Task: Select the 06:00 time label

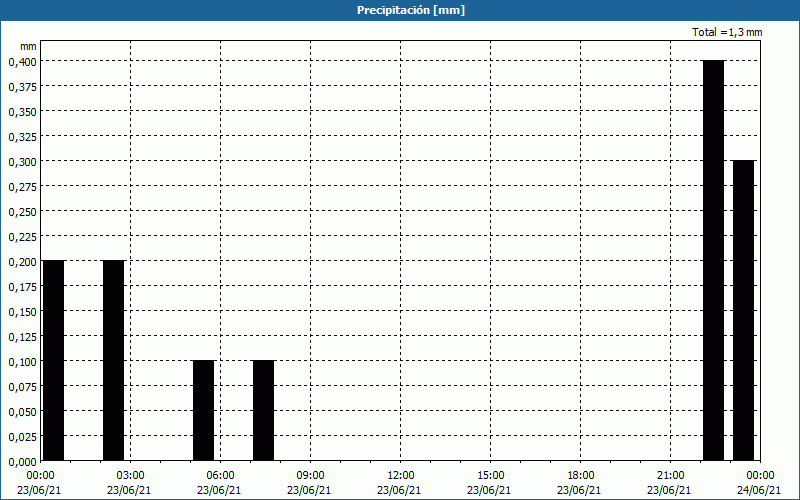Action: coord(220,476)
